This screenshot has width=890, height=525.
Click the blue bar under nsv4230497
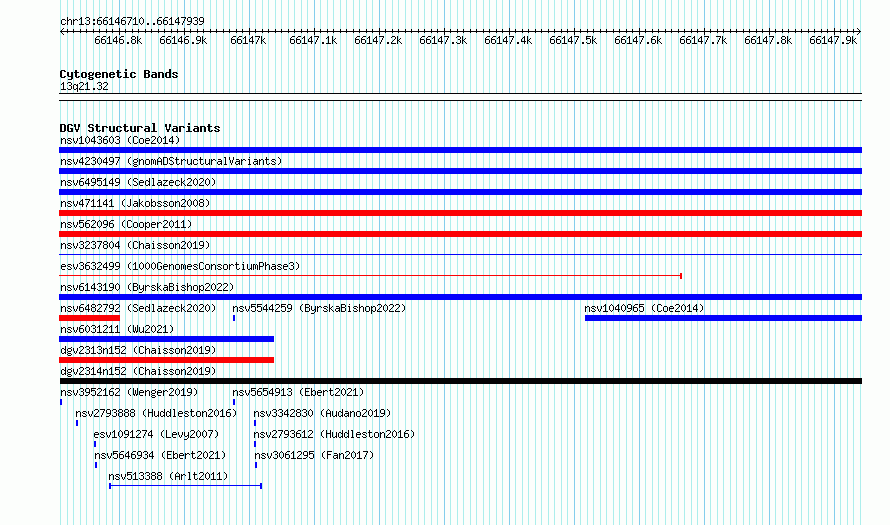(x=460, y=171)
